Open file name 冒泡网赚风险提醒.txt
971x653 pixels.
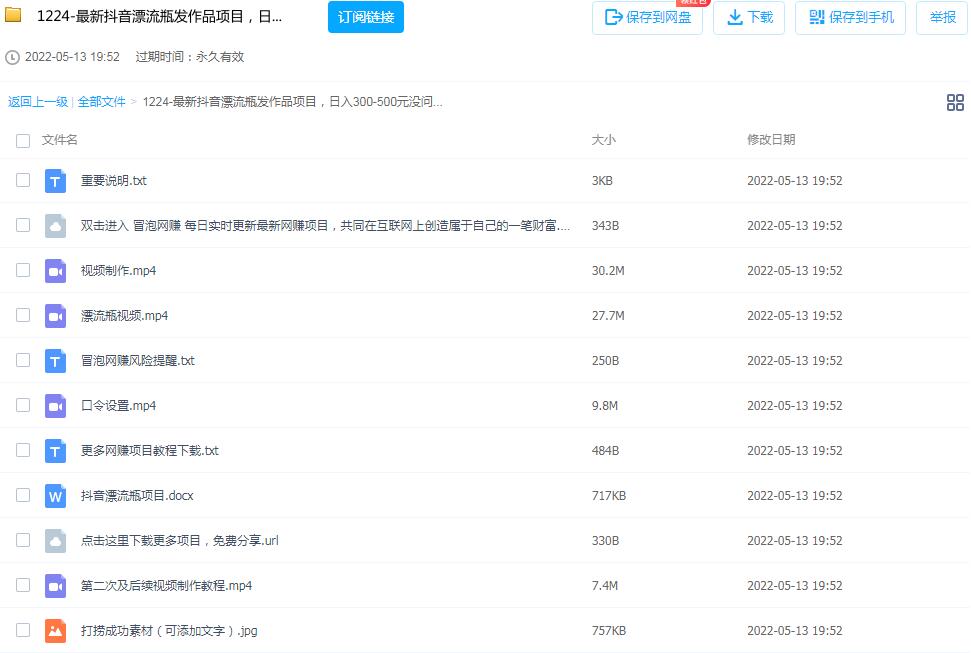(137, 361)
